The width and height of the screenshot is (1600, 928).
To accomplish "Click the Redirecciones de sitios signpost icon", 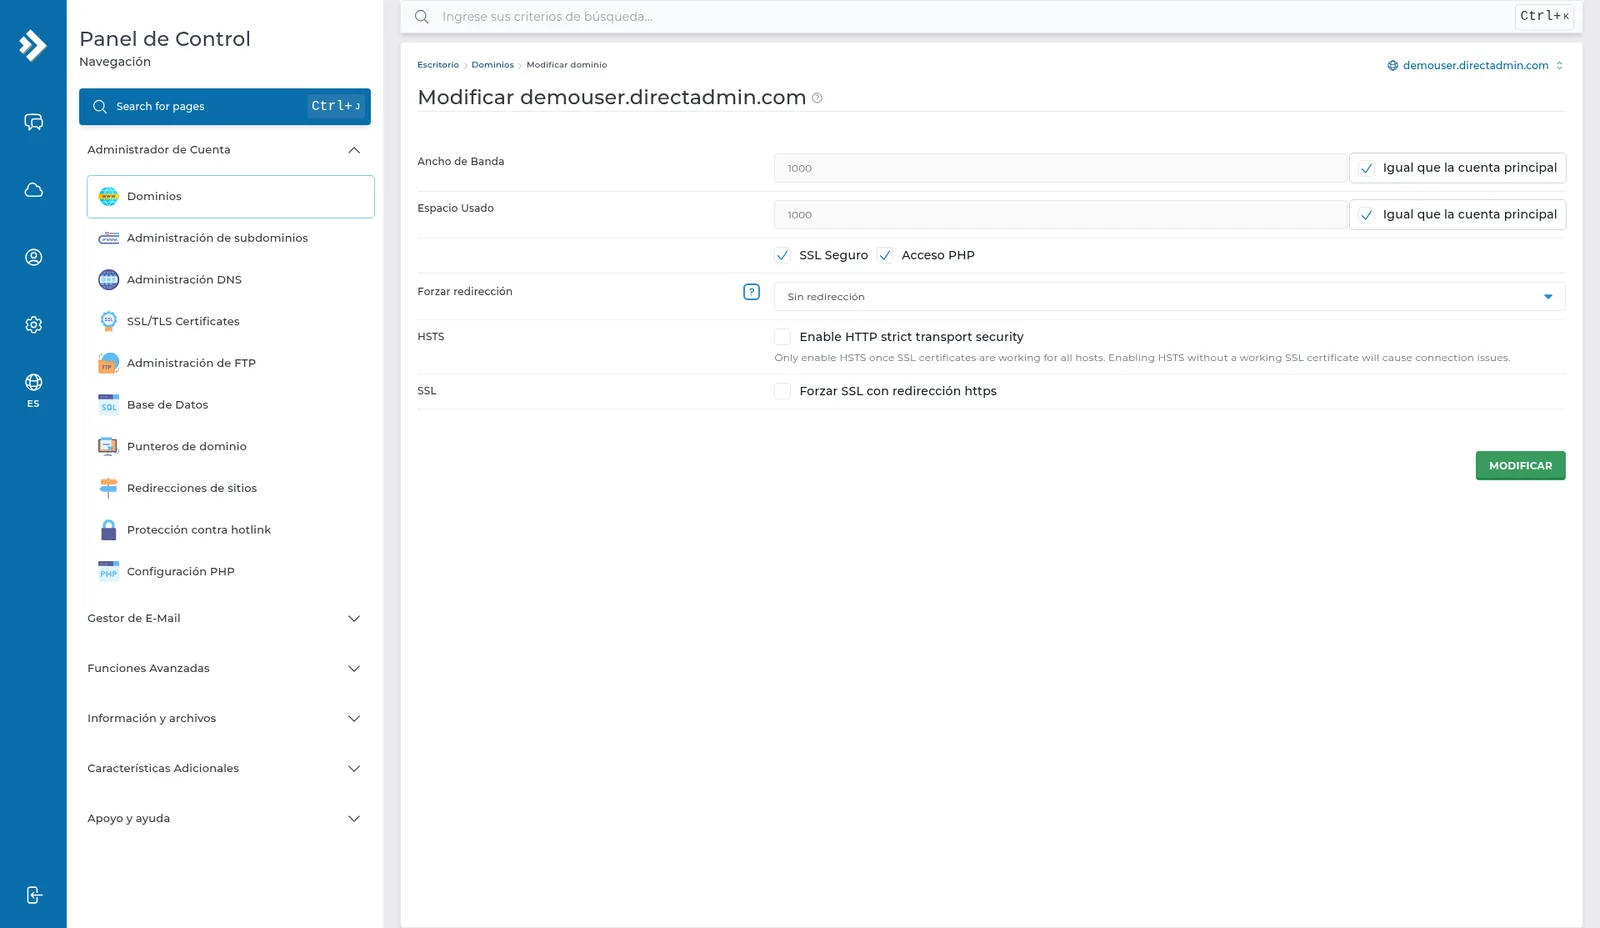I will click(109, 488).
